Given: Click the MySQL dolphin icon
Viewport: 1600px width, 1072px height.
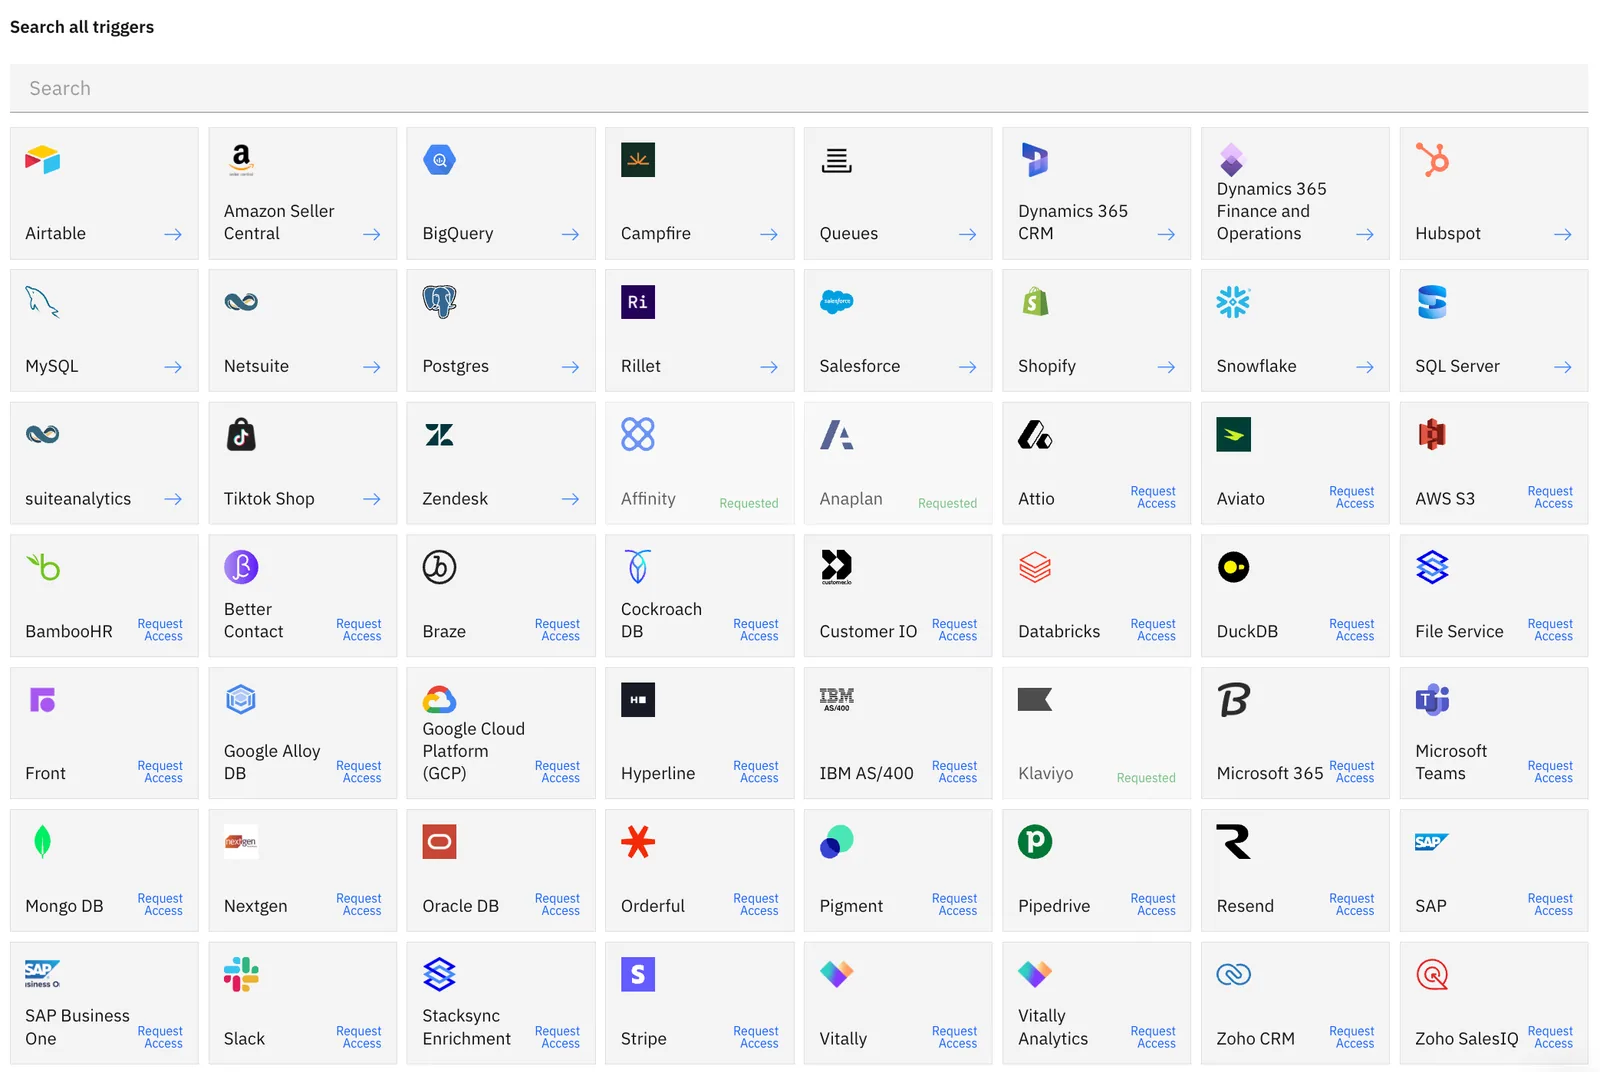Looking at the screenshot, I should [x=43, y=302].
